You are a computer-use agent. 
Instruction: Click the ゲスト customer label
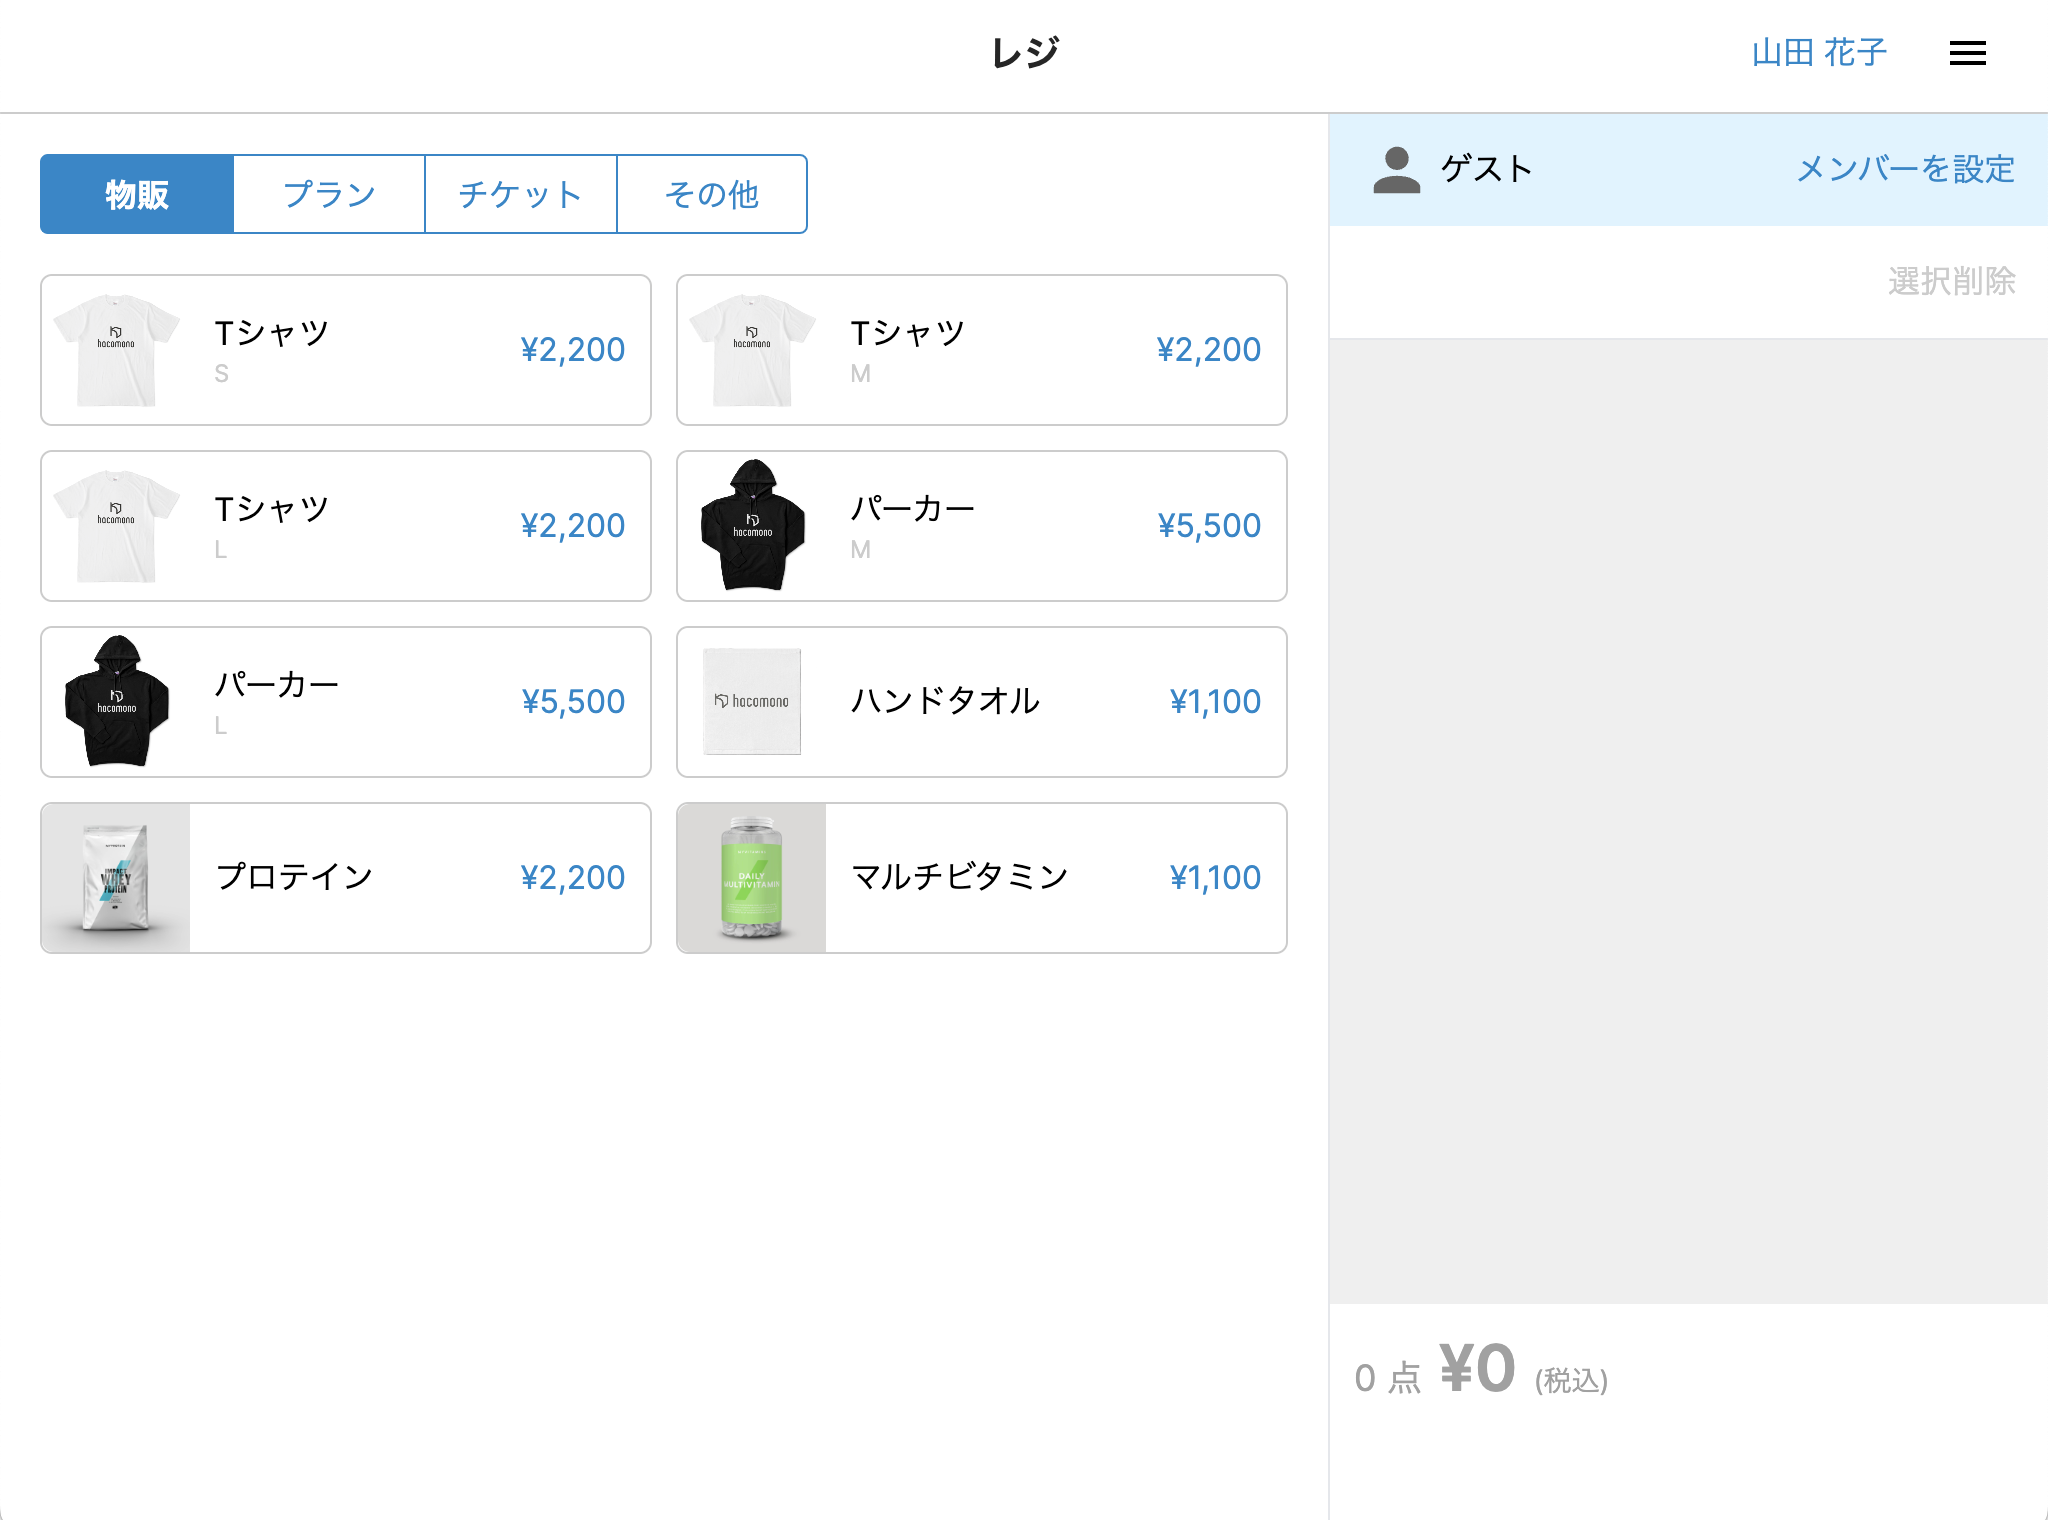1486,169
